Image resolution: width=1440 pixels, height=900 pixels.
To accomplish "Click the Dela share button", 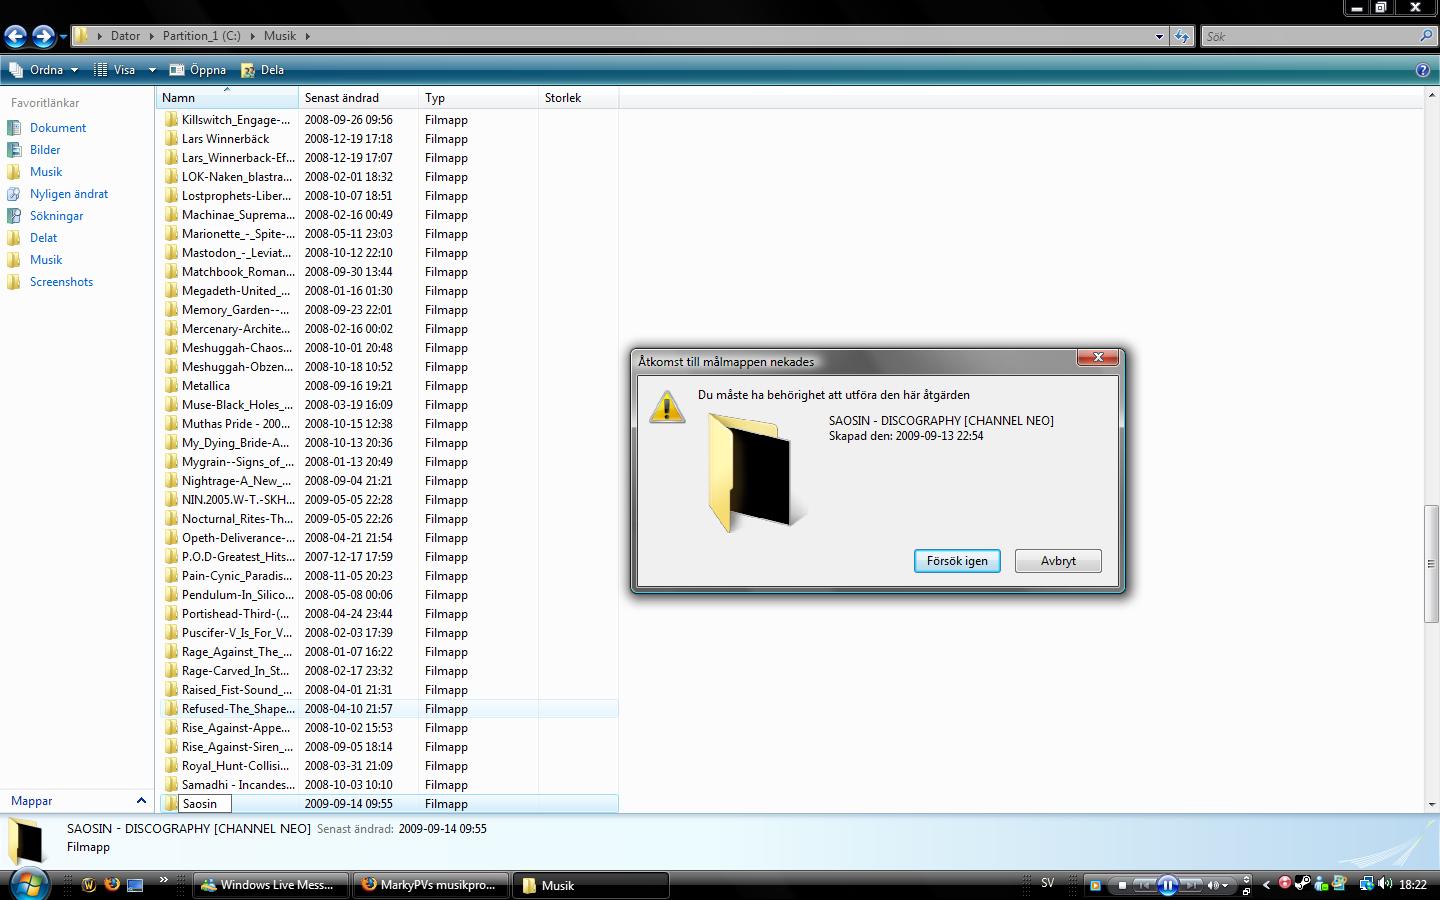I will [x=263, y=70].
